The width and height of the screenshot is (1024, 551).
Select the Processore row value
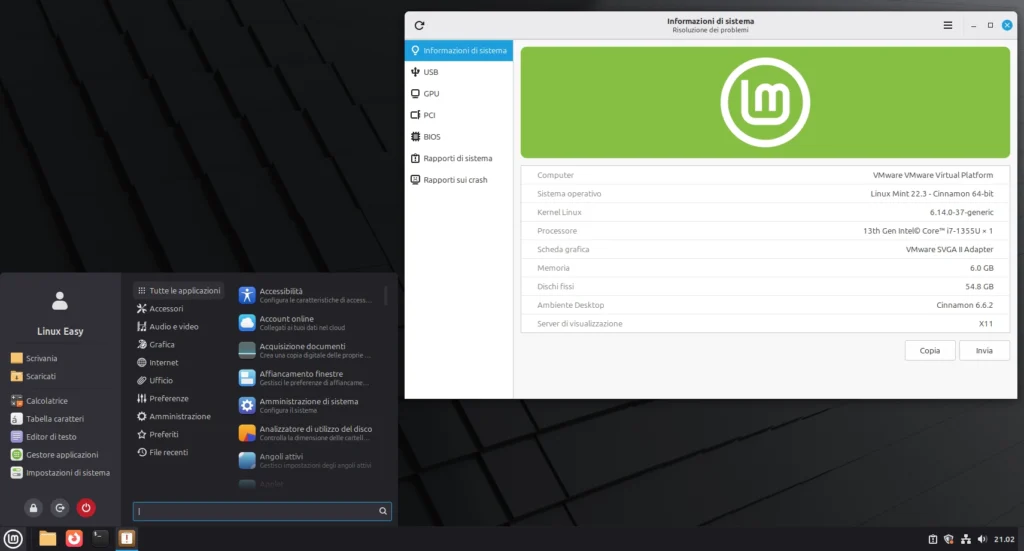coord(928,230)
